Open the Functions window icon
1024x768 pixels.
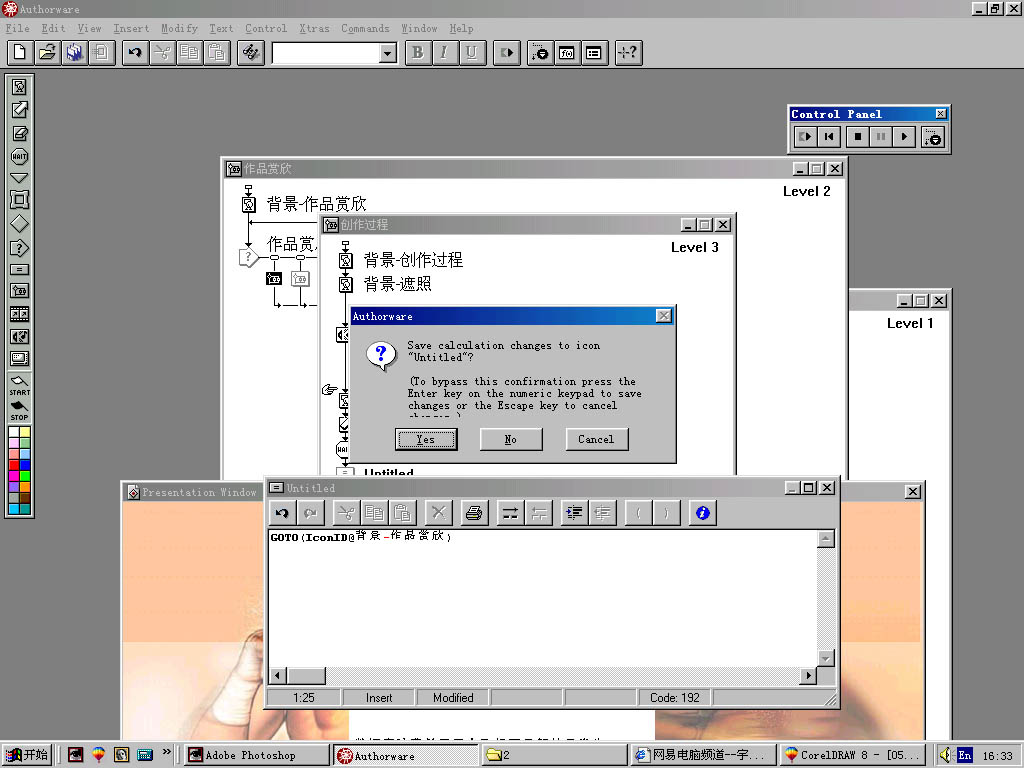click(x=567, y=52)
